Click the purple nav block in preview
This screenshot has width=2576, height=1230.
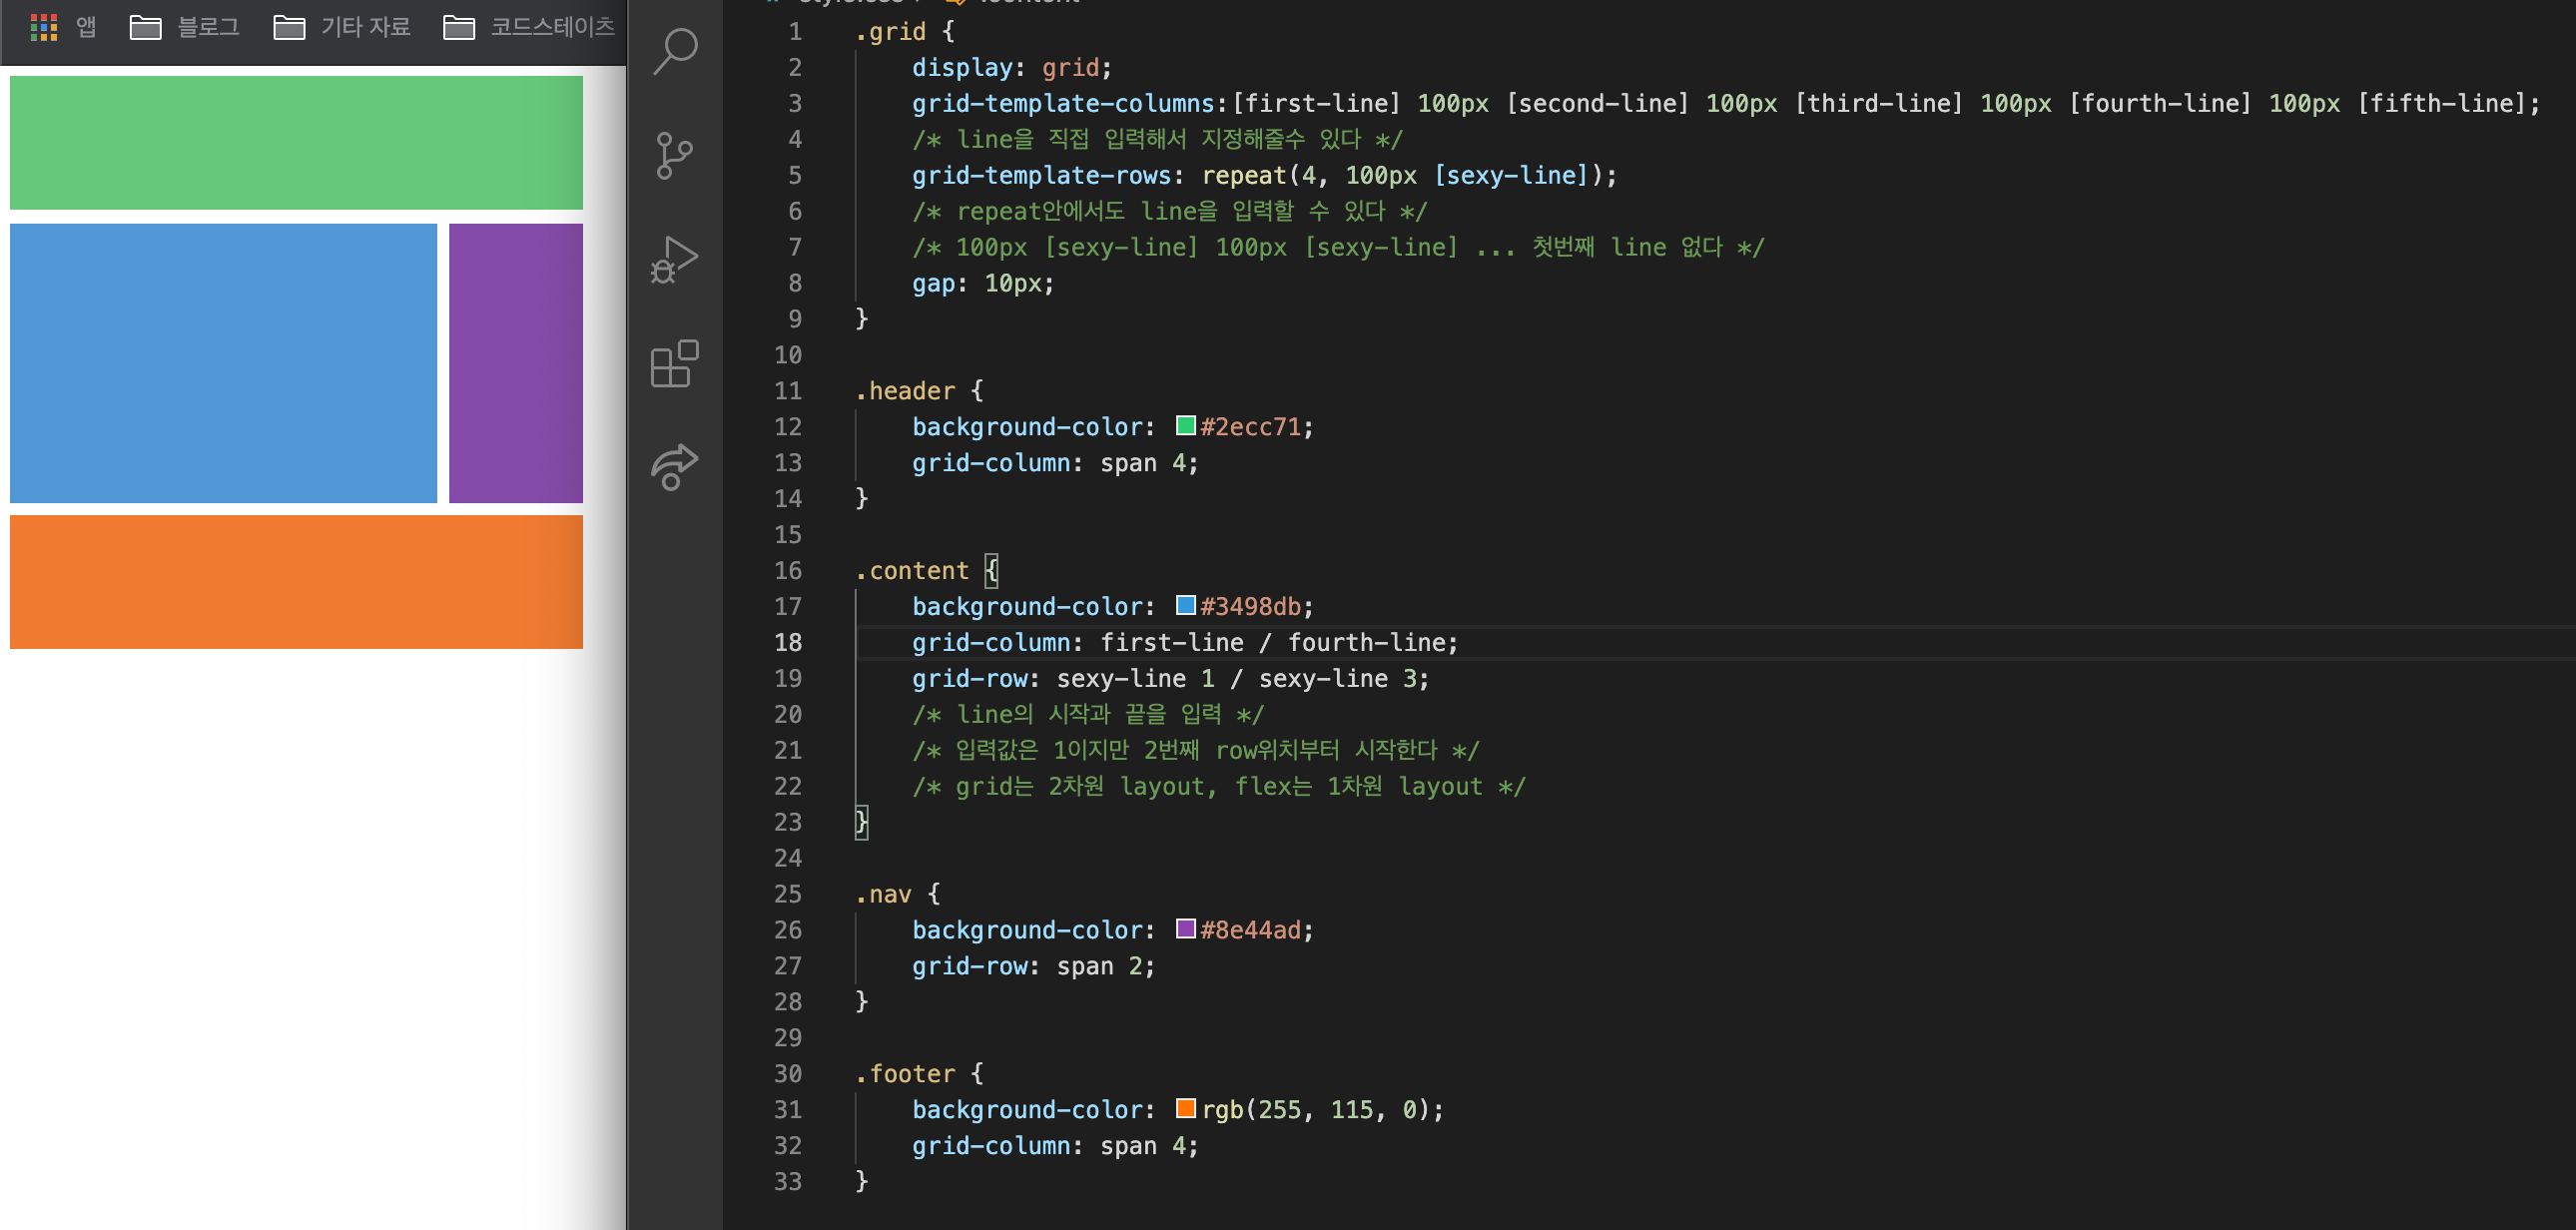click(515, 363)
